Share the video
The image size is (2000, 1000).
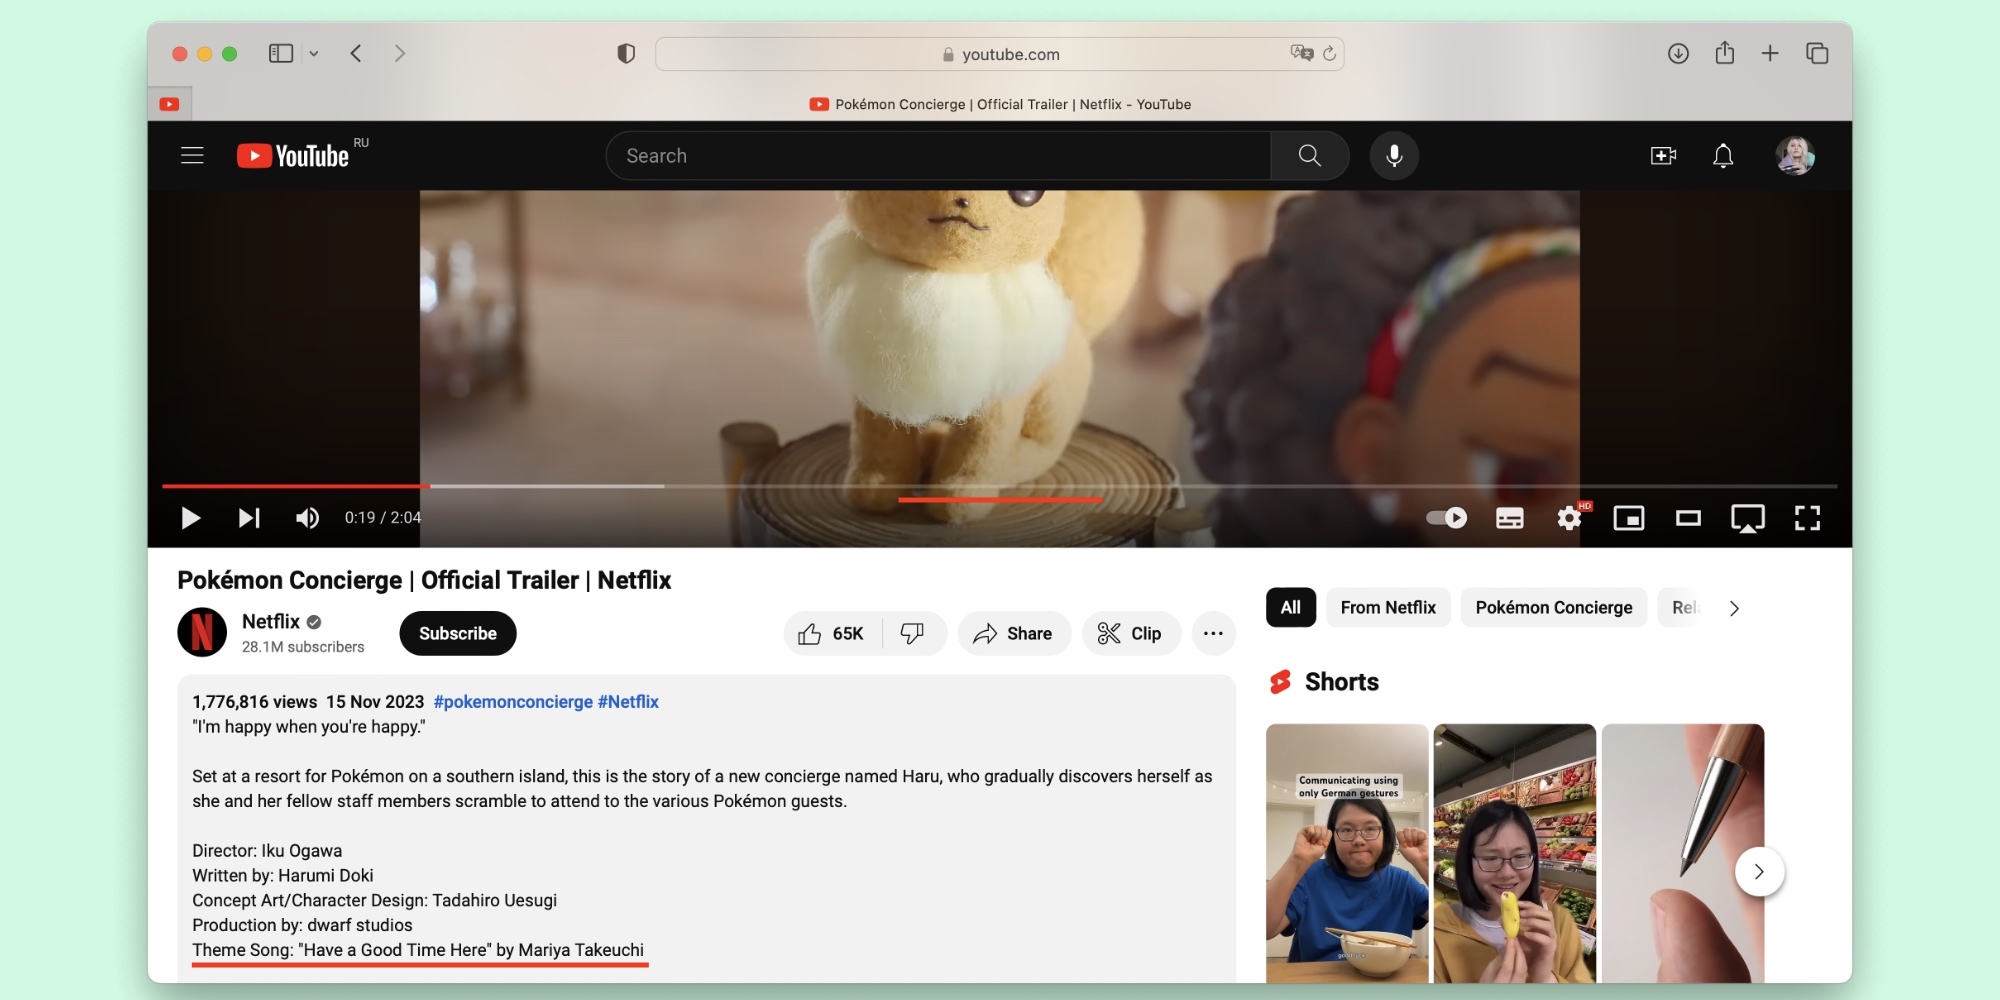[1014, 634]
